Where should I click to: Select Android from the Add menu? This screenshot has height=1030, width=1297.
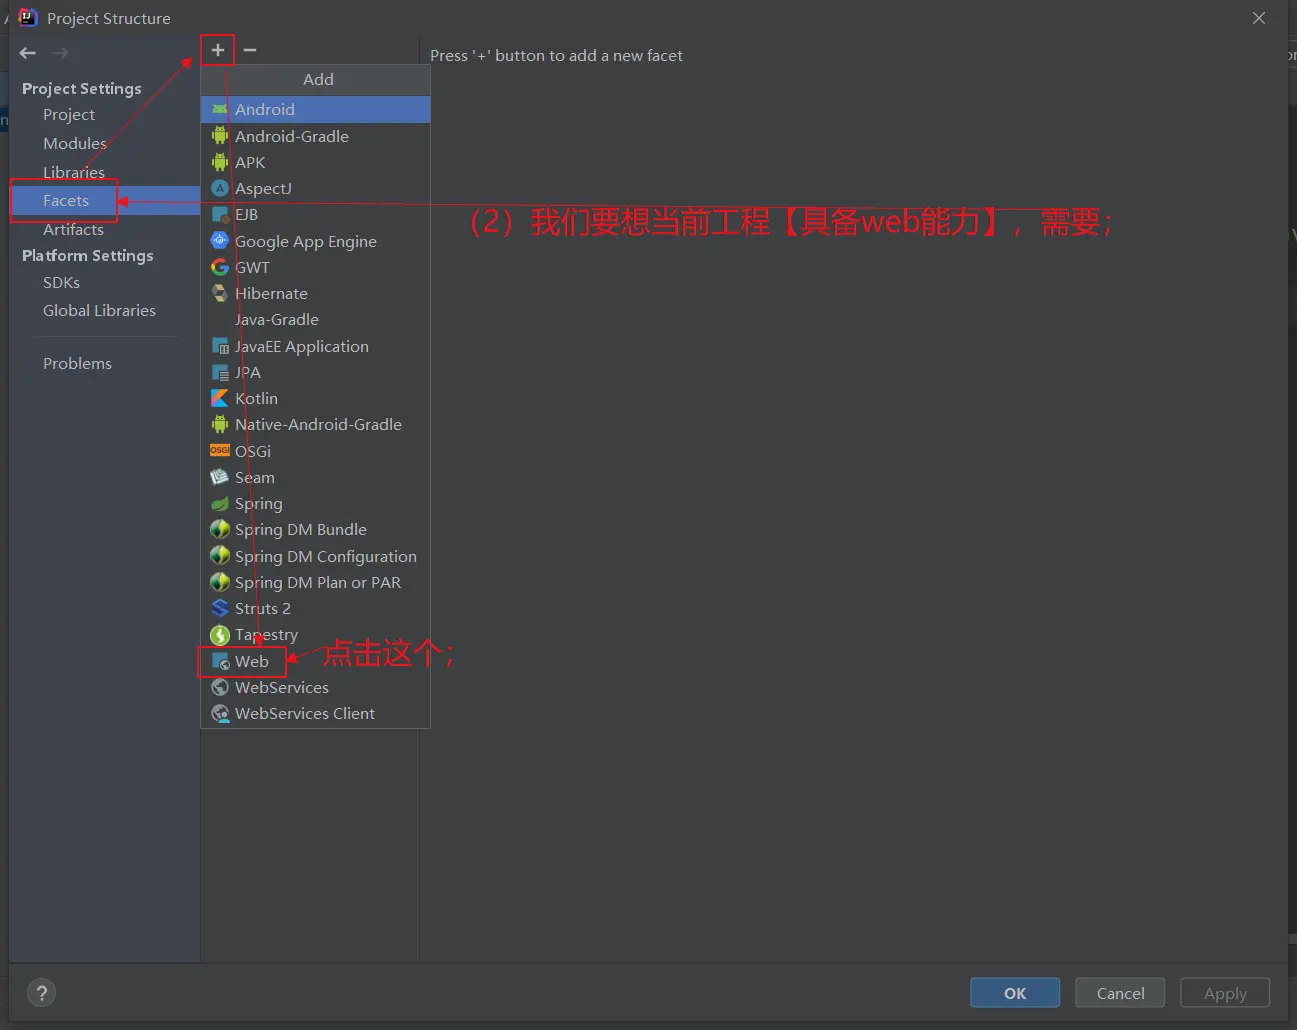[316, 109]
